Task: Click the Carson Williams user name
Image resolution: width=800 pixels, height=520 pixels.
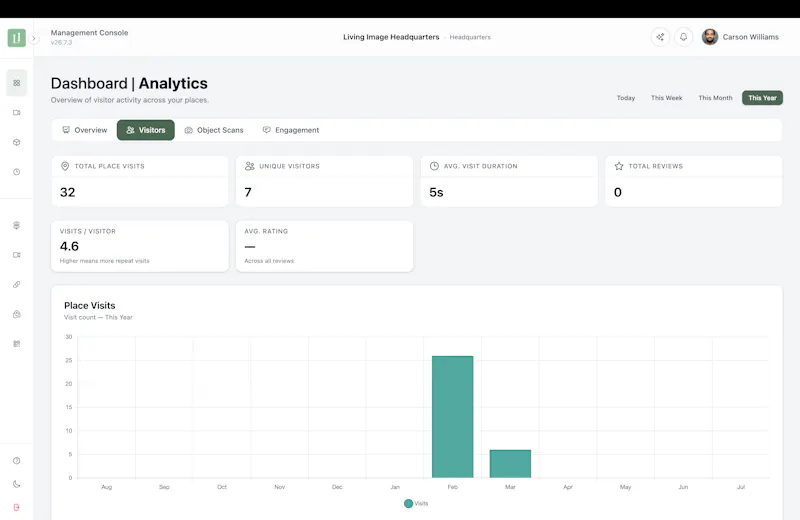Action: (751, 37)
